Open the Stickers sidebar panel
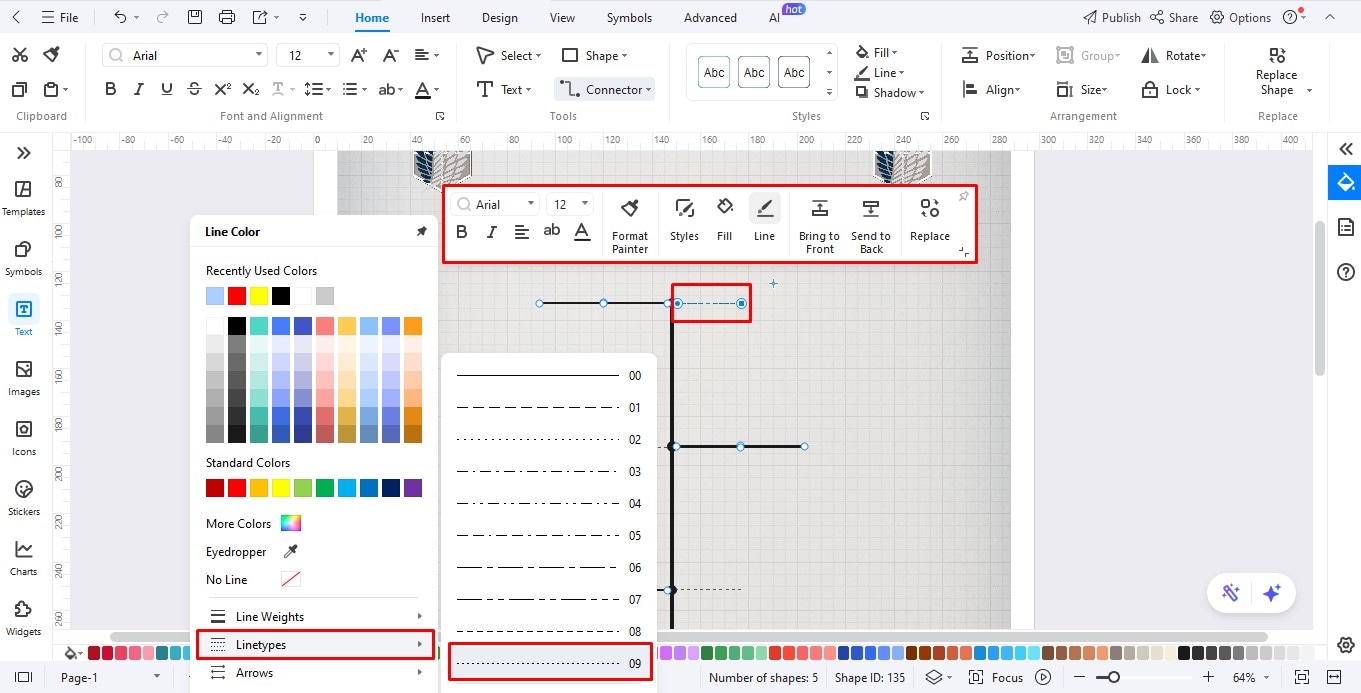 pyautogui.click(x=24, y=497)
